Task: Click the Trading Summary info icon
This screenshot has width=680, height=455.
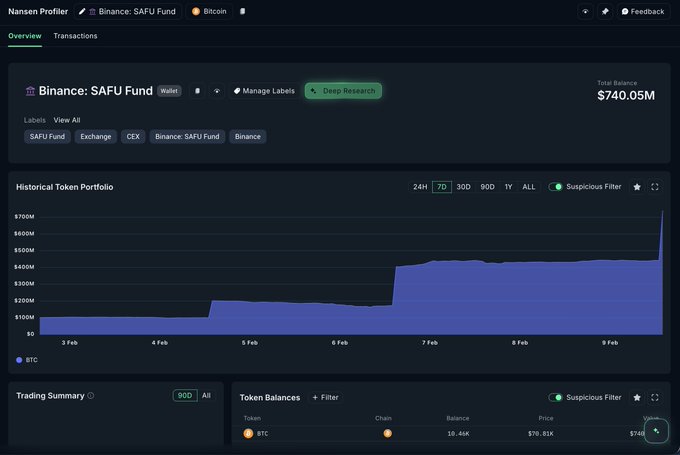Action: (91, 396)
